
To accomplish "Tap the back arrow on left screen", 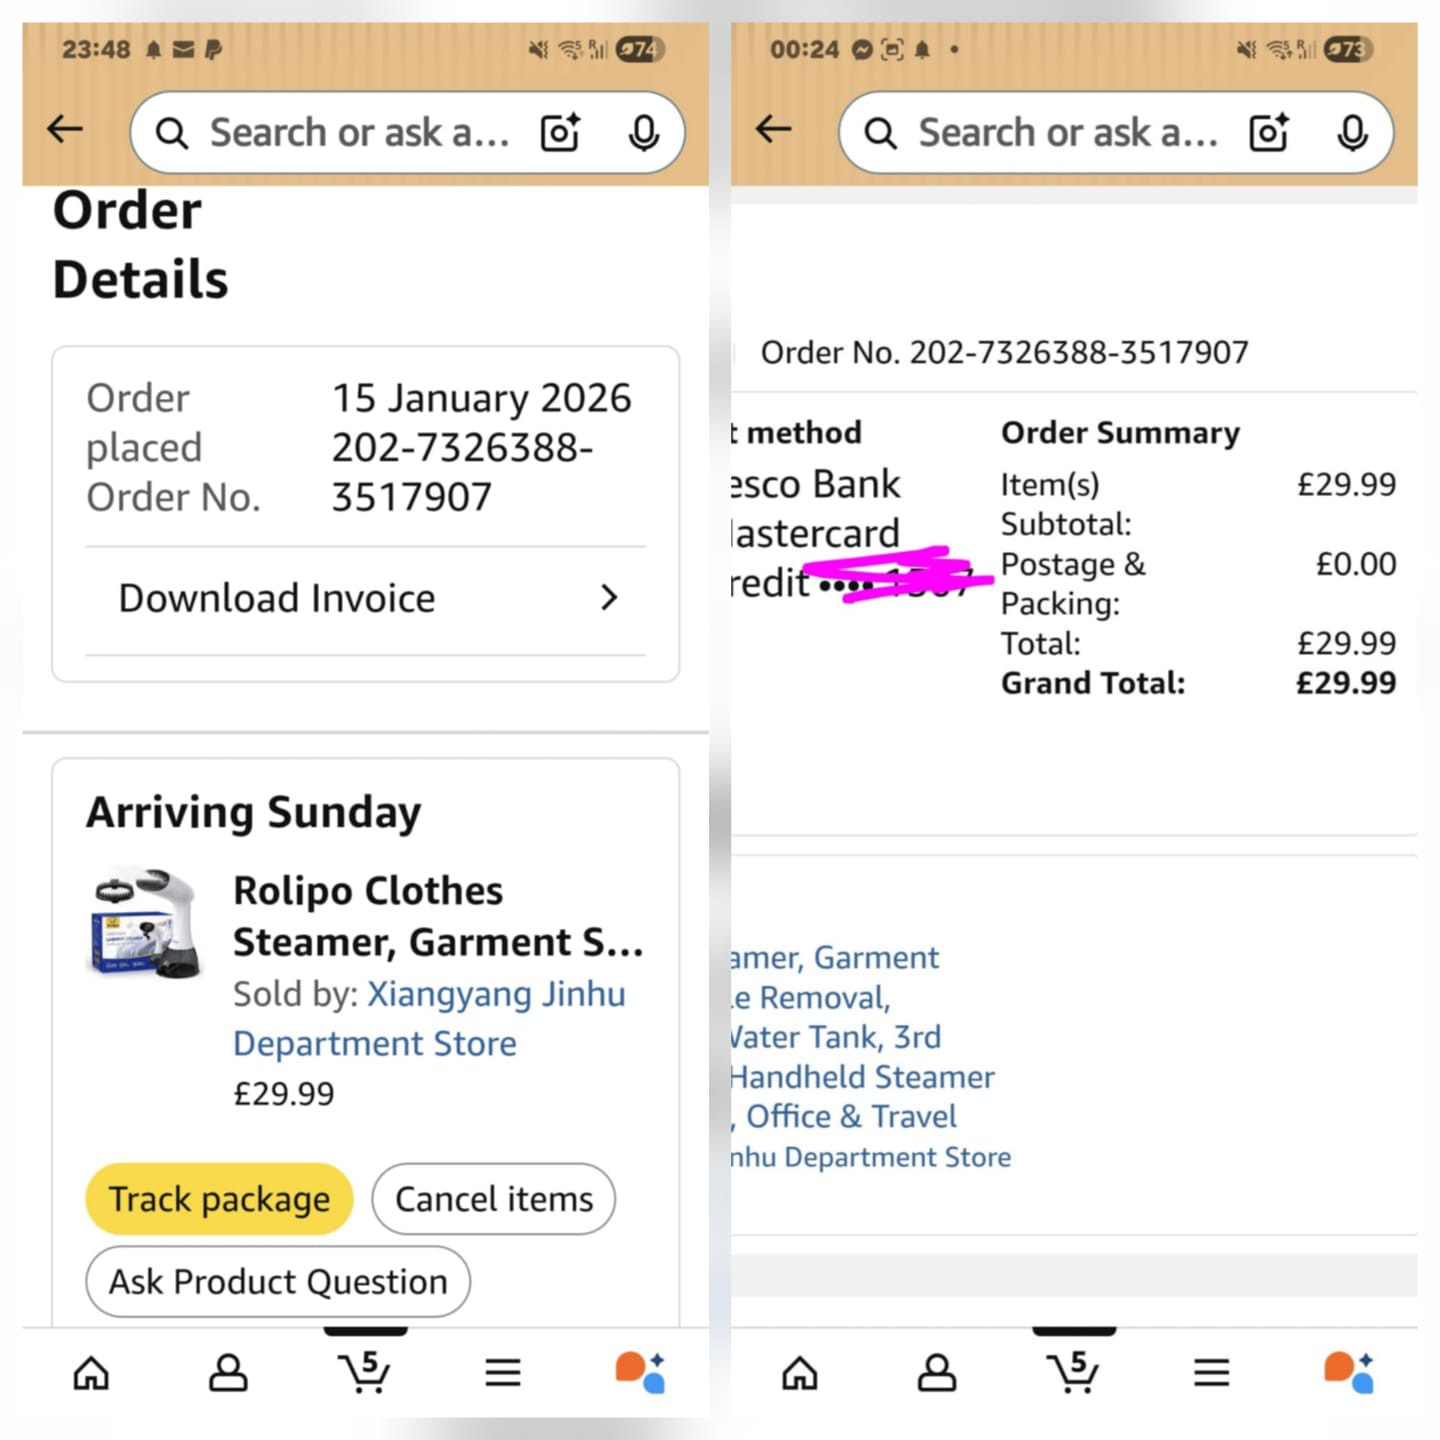I will coord(65,129).
